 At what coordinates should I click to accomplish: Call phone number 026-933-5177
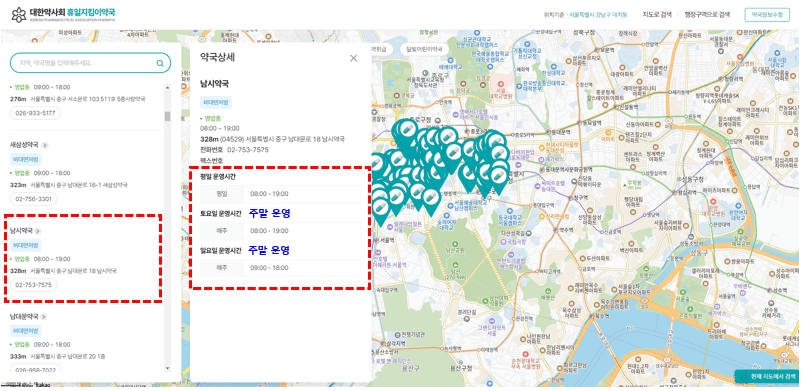[x=35, y=113]
